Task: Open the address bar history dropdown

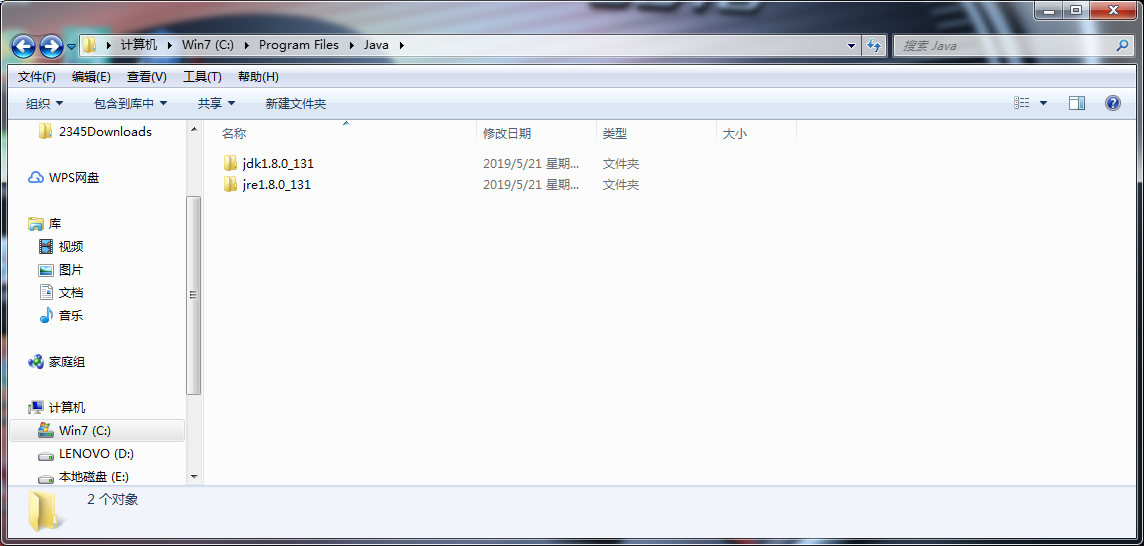Action: (x=851, y=45)
